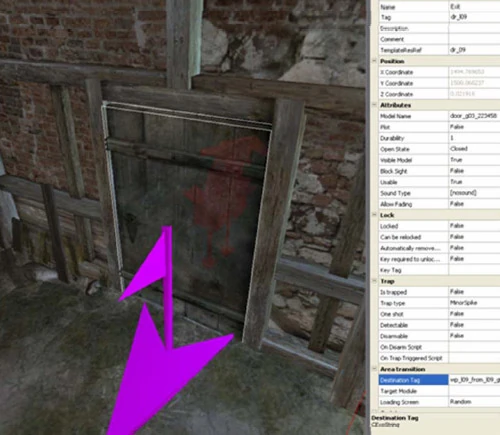
Task: Select the 'Loading Screen' property label
Action: [399, 402]
